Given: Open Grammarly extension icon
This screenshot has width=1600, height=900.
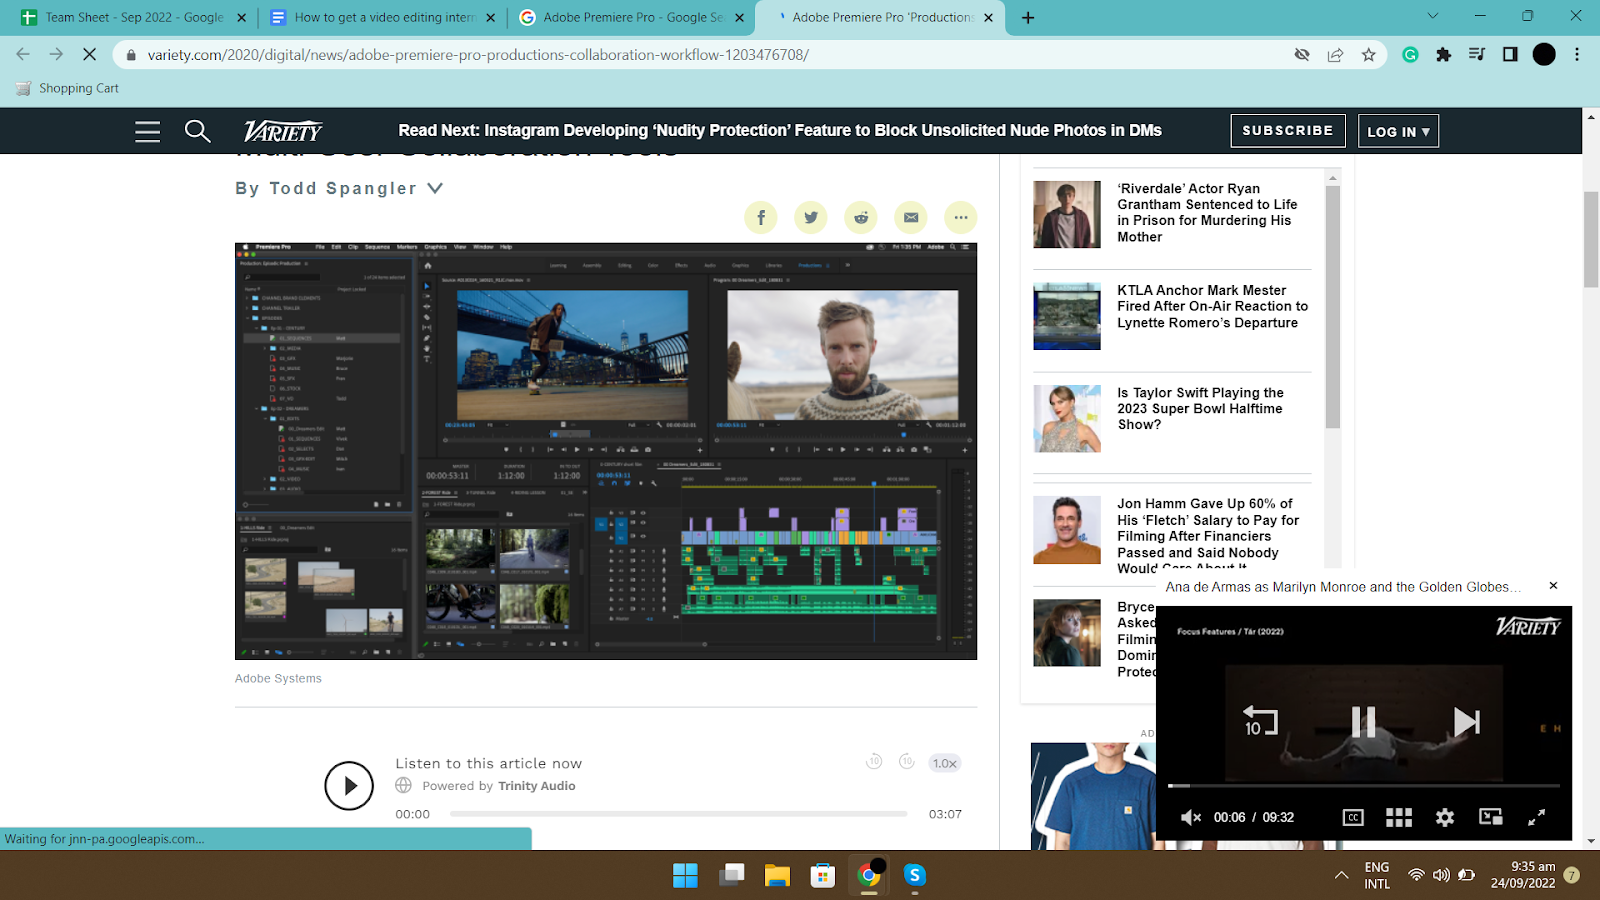Looking at the screenshot, I should point(1410,55).
